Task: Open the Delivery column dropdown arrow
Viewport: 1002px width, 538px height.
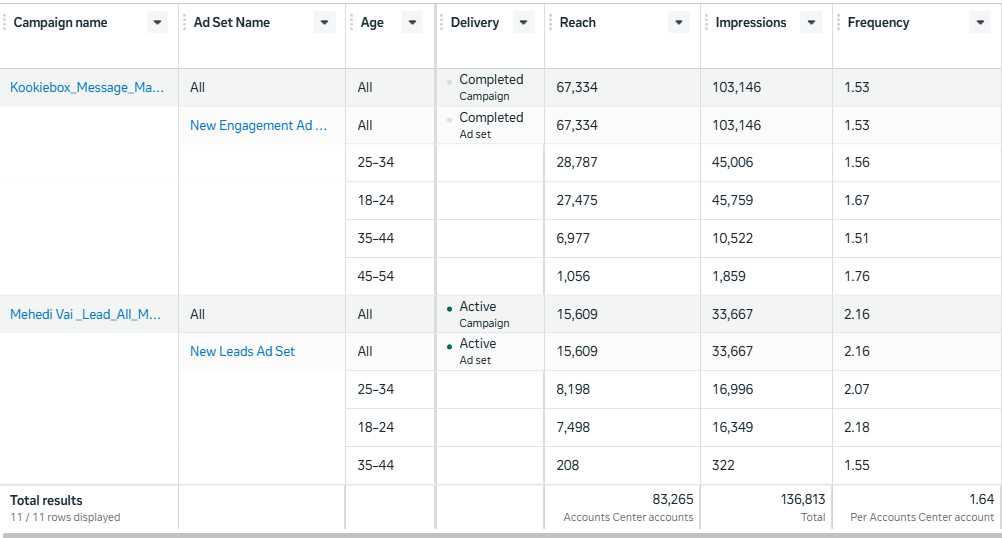Action: click(523, 23)
